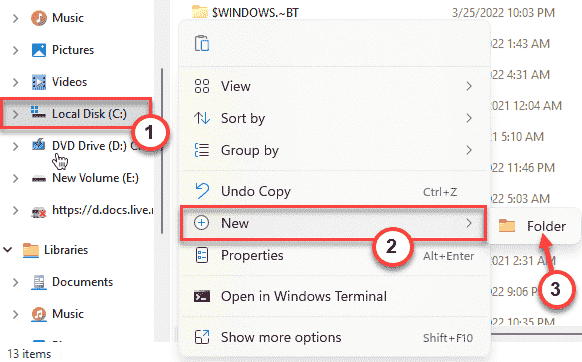This screenshot has width=582, height=362.
Task: Click the Paste clipboard icon in context menu
Action: pyautogui.click(x=202, y=43)
